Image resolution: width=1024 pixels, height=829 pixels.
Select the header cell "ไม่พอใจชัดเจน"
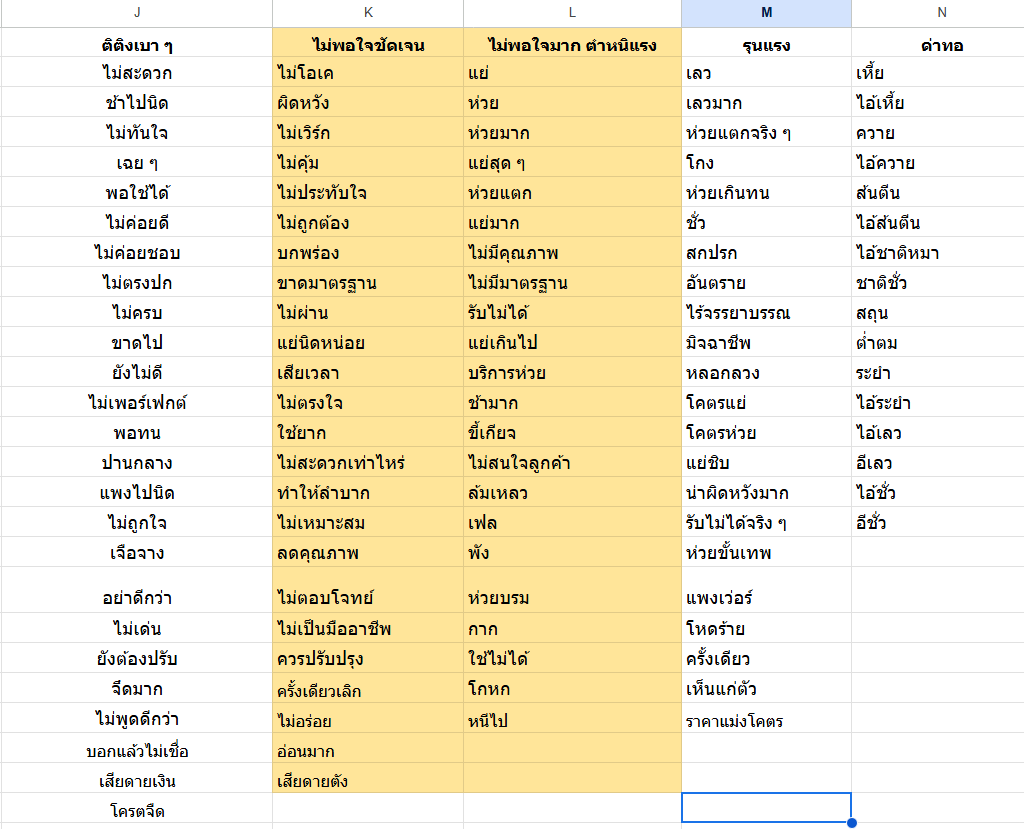coord(368,45)
